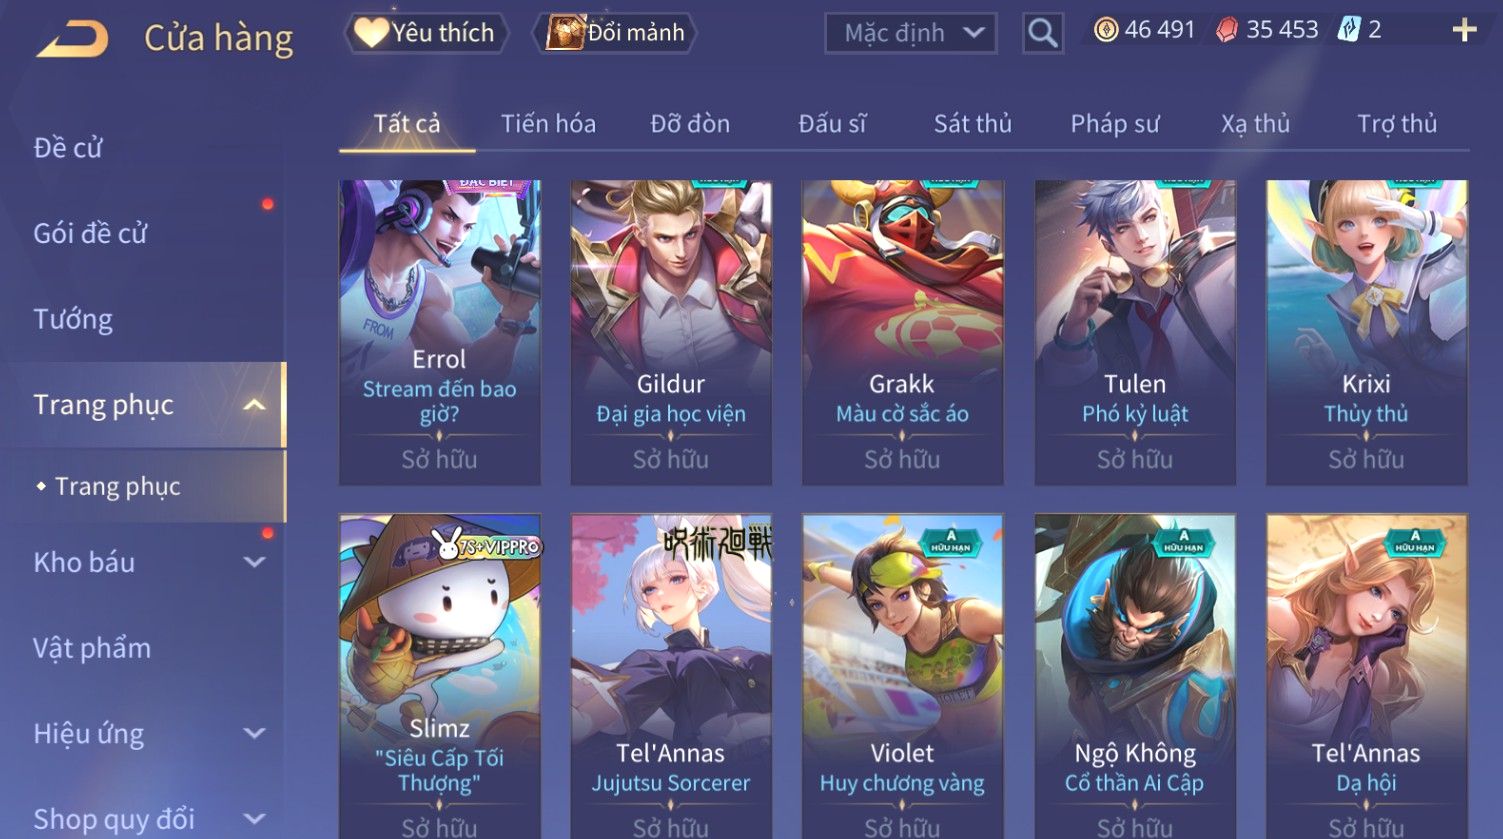
Task: Go back using the return arrow icon
Action: [x=72, y=39]
